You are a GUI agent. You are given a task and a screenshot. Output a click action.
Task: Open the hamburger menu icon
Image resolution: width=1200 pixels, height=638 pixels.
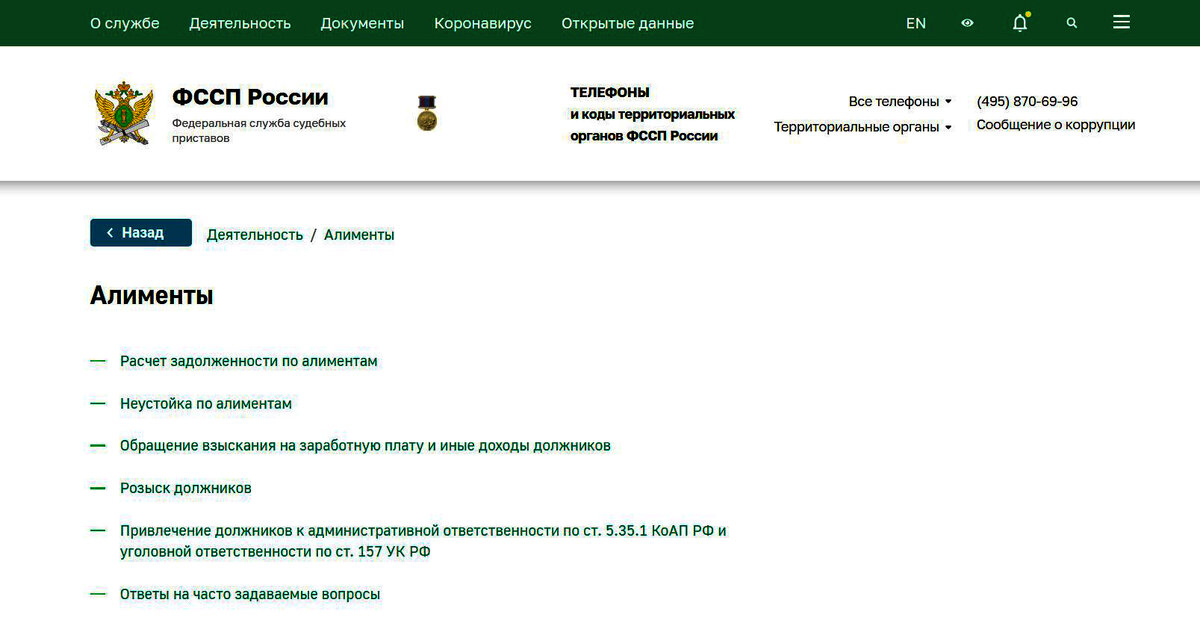click(1122, 22)
